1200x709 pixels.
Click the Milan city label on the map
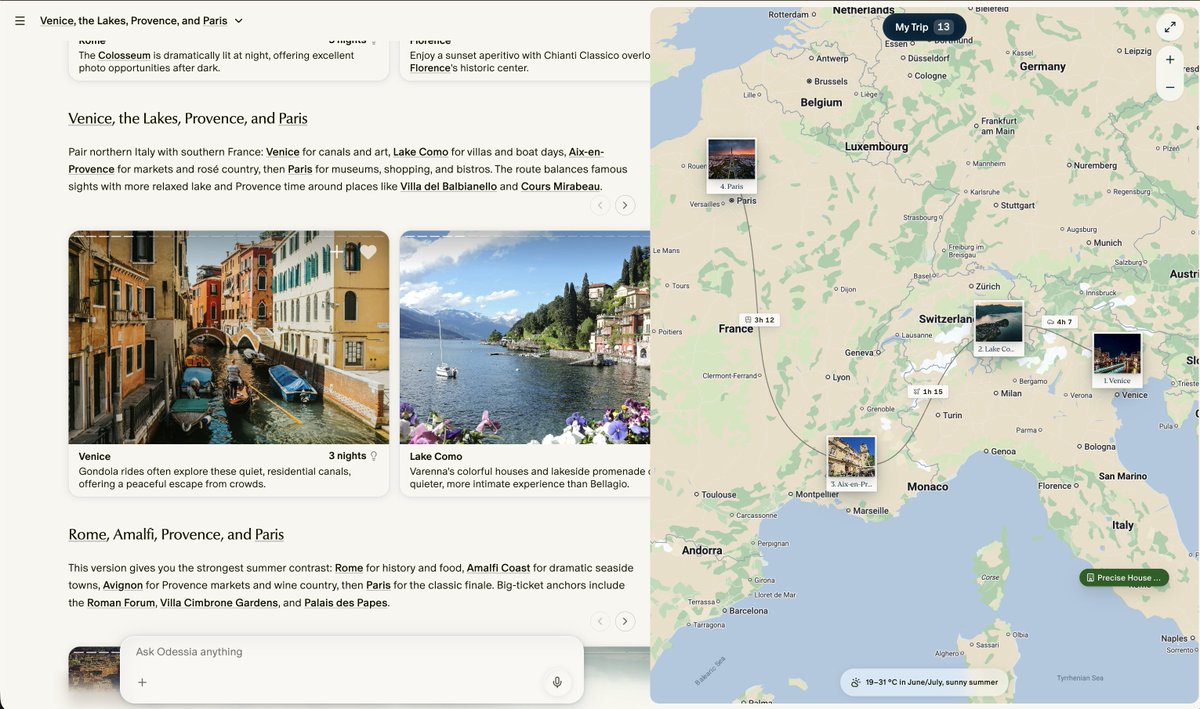pyautogui.click(x=1012, y=394)
